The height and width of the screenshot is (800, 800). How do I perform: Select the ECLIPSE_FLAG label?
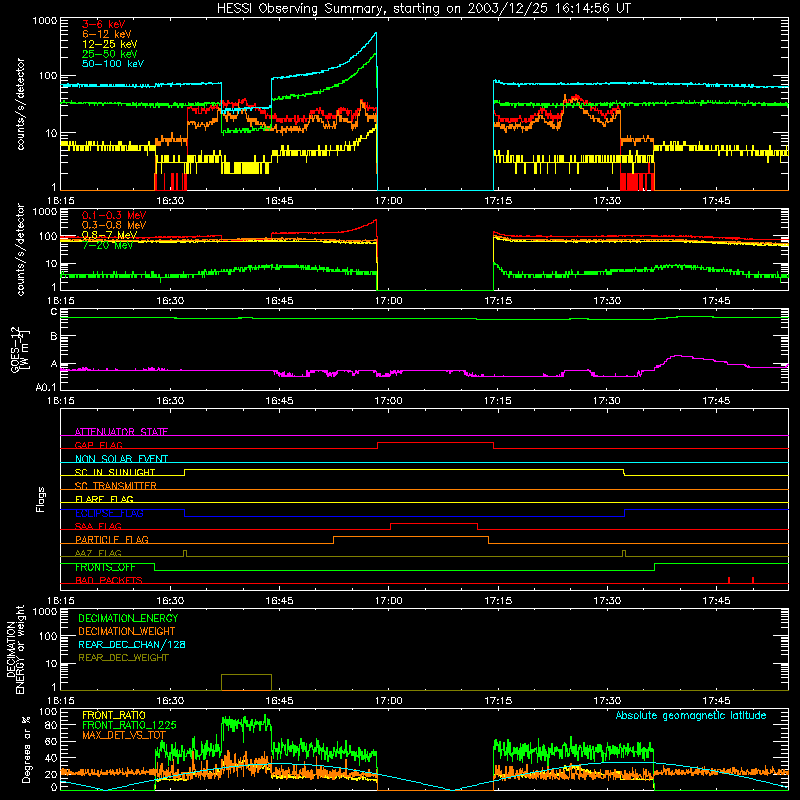109,513
